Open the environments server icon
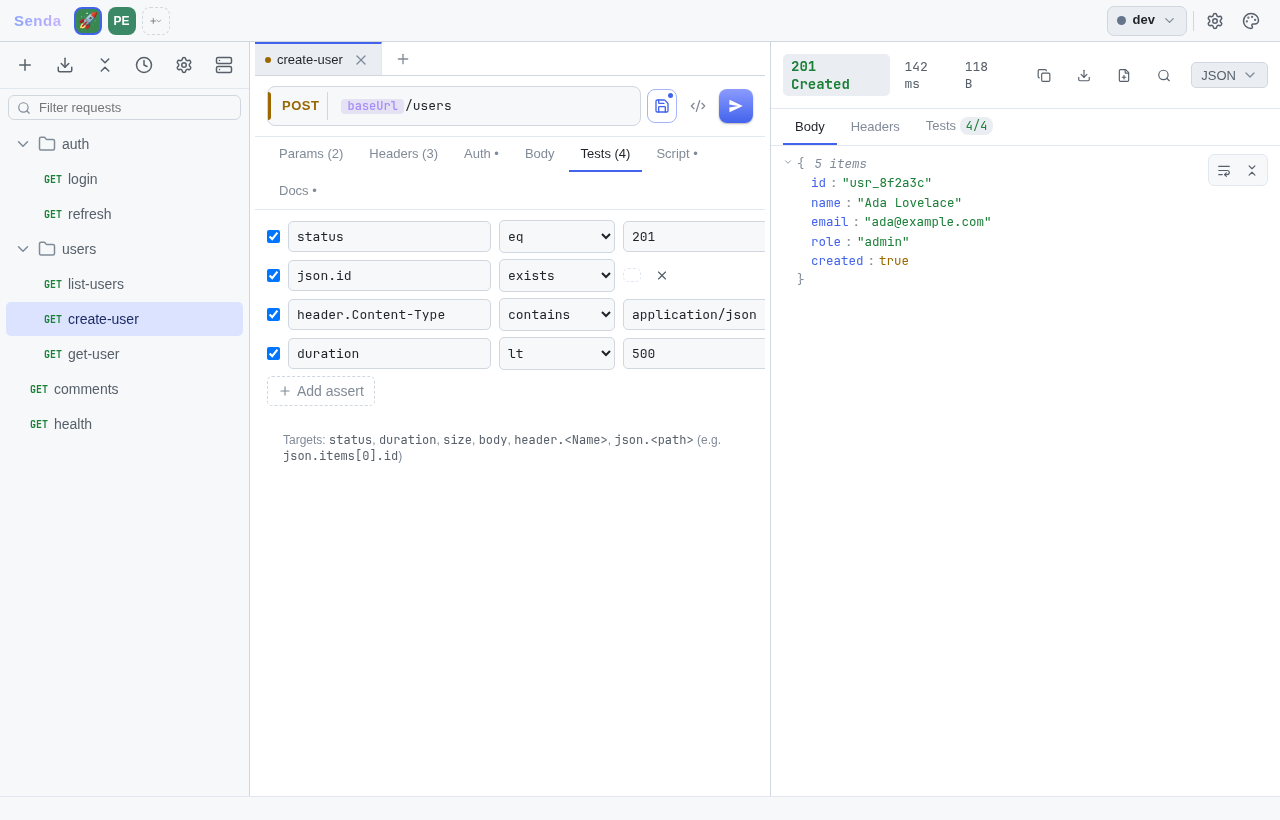 224,65
